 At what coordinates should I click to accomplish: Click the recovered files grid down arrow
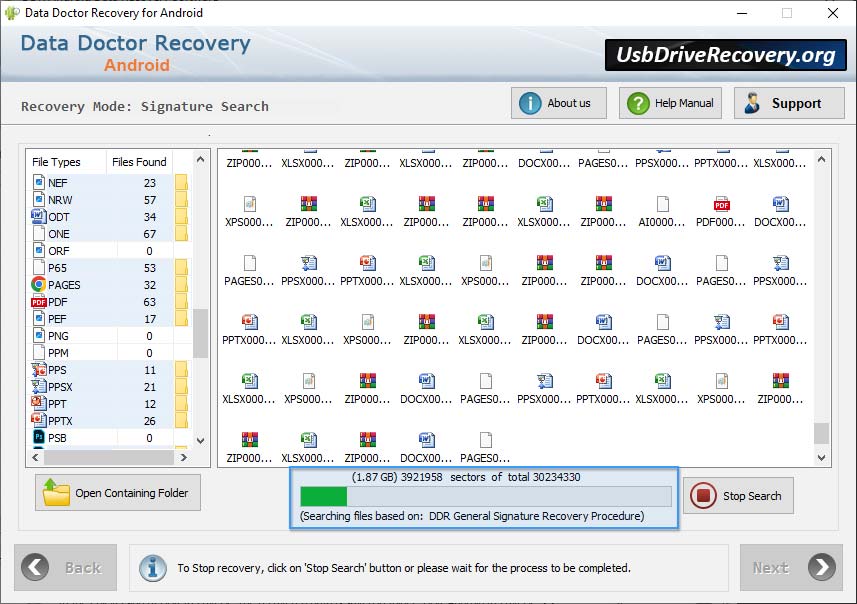(x=821, y=458)
